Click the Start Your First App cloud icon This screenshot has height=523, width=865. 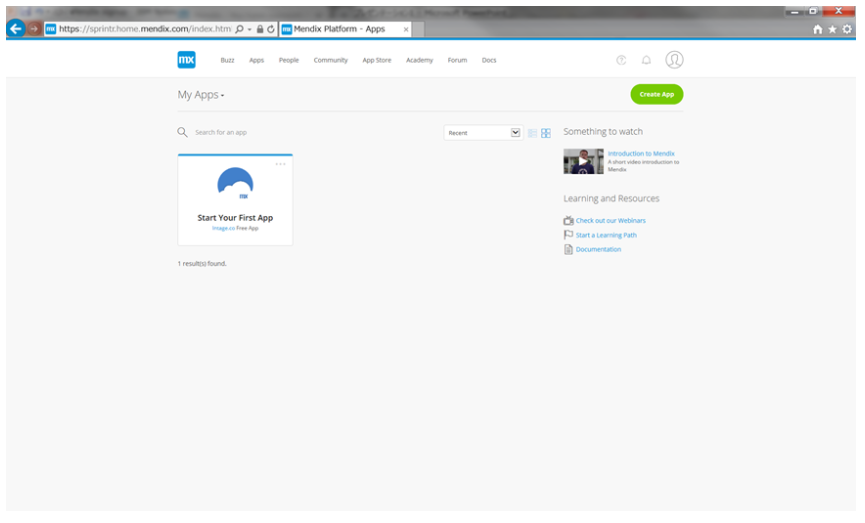coord(236,183)
